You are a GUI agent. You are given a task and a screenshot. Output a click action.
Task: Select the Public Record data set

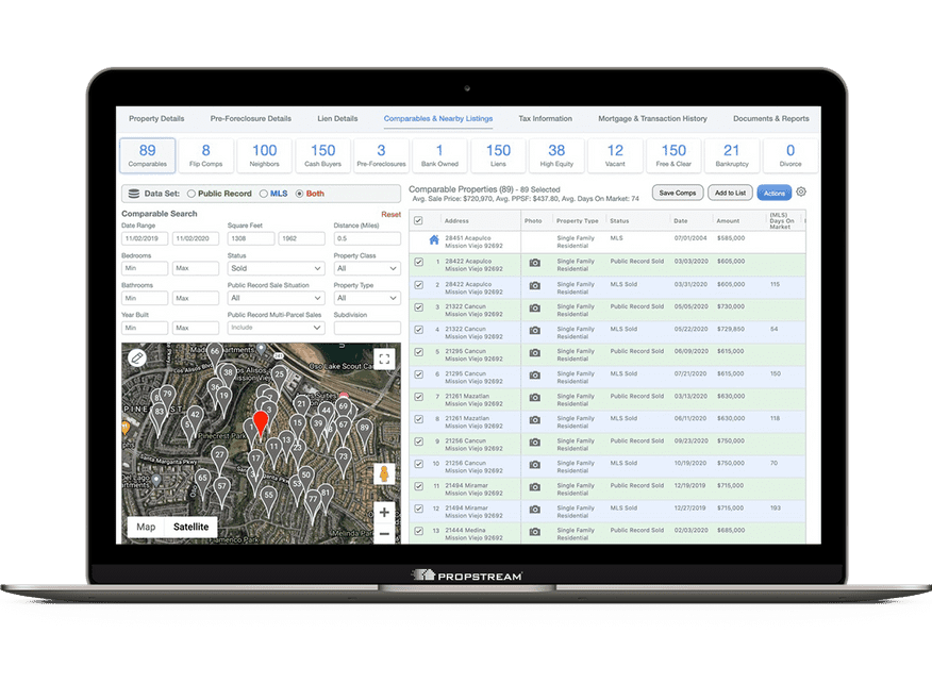pos(191,194)
